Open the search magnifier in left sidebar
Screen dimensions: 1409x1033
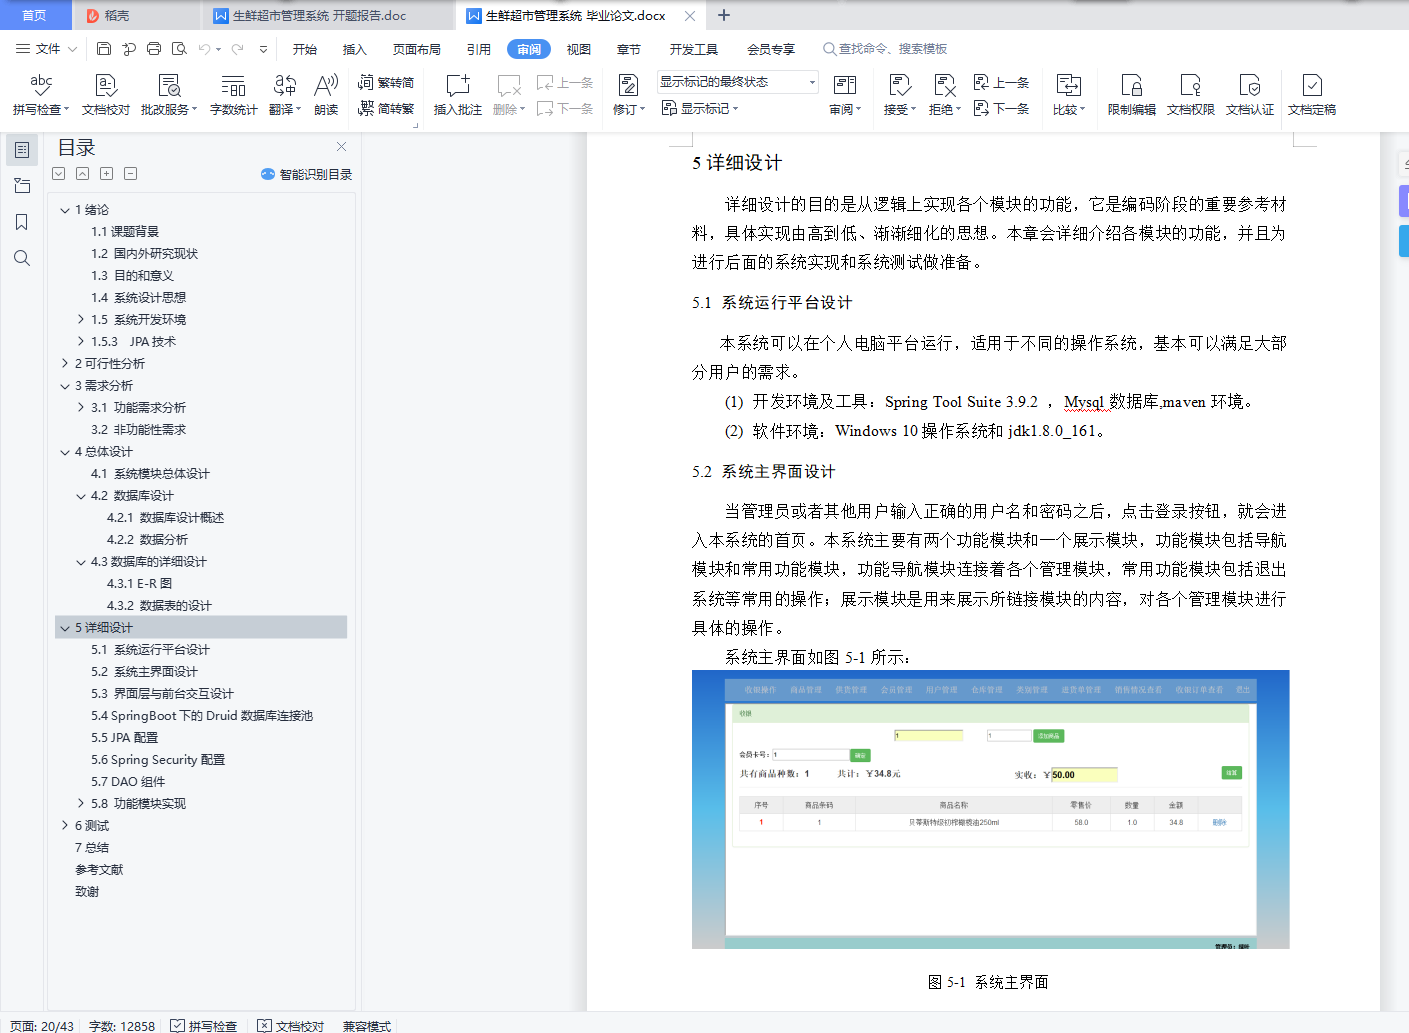click(x=22, y=258)
